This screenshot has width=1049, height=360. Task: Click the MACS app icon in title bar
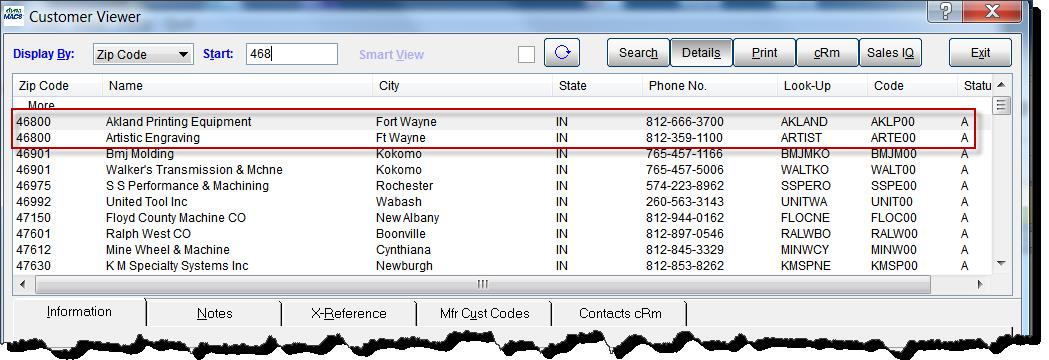13,15
